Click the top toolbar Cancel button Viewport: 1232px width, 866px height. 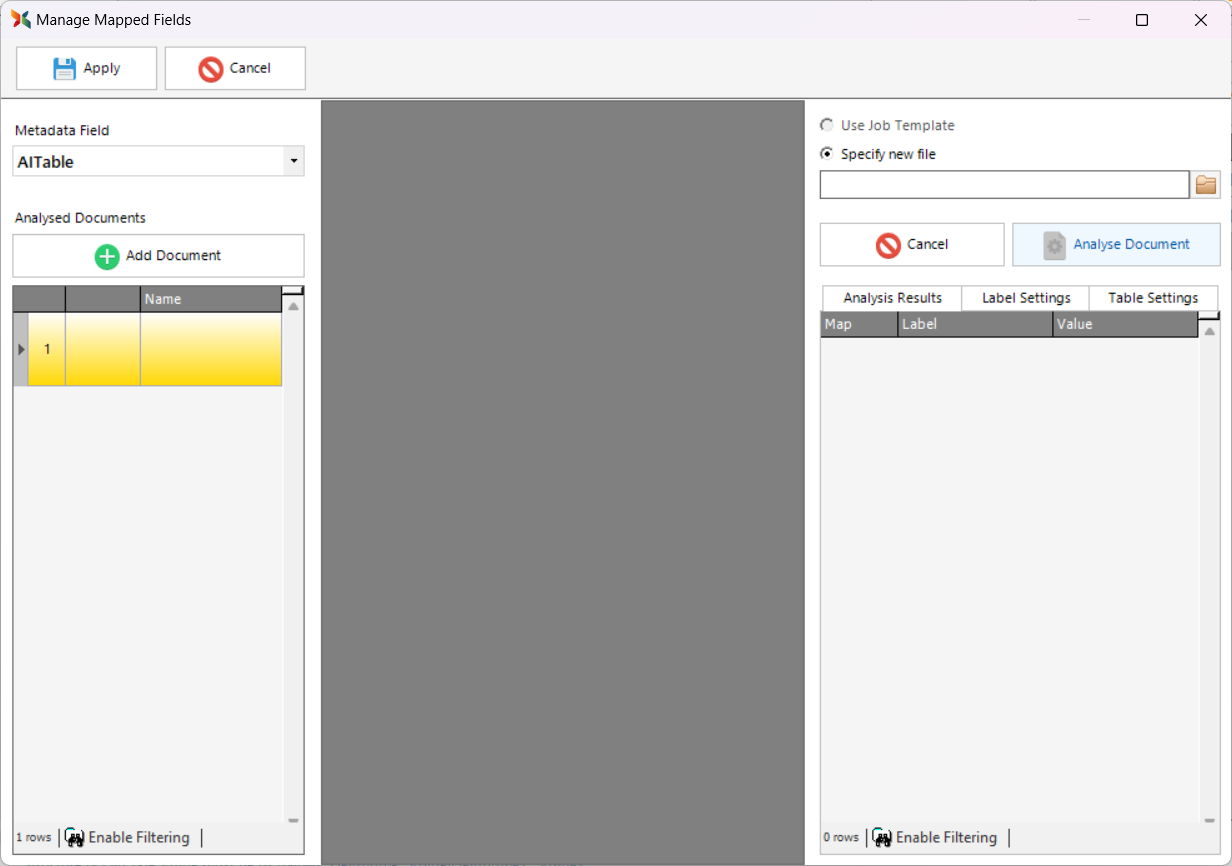(235, 68)
